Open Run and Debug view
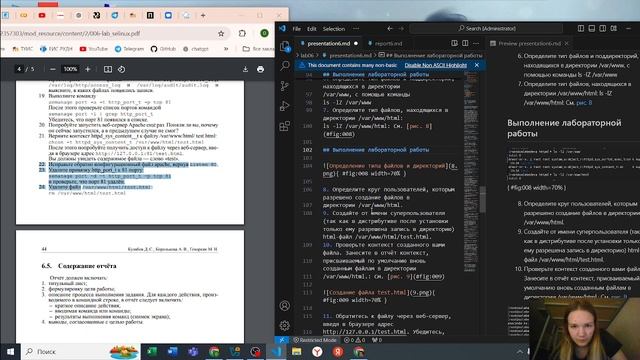The height and width of the screenshot is (360, 640). [x=285, y=106]
